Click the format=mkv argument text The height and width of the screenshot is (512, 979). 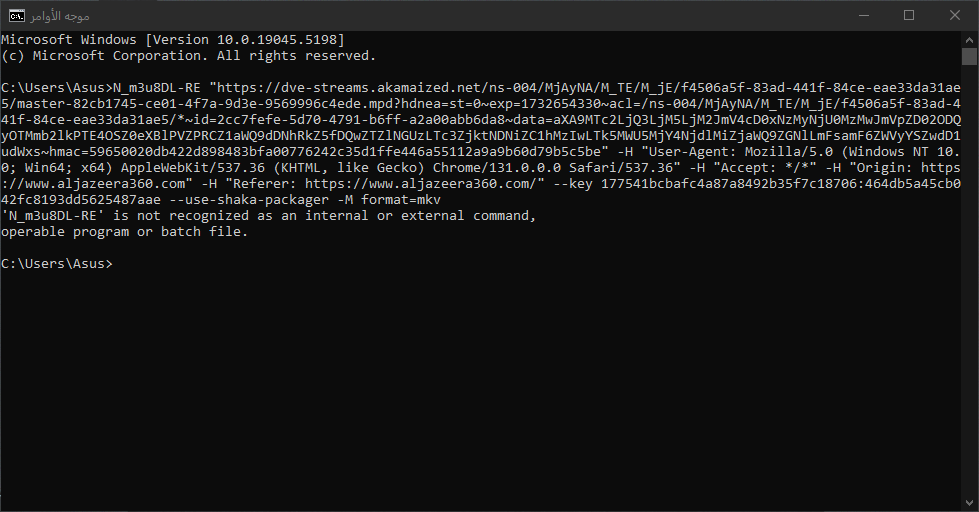click(398, 200)
